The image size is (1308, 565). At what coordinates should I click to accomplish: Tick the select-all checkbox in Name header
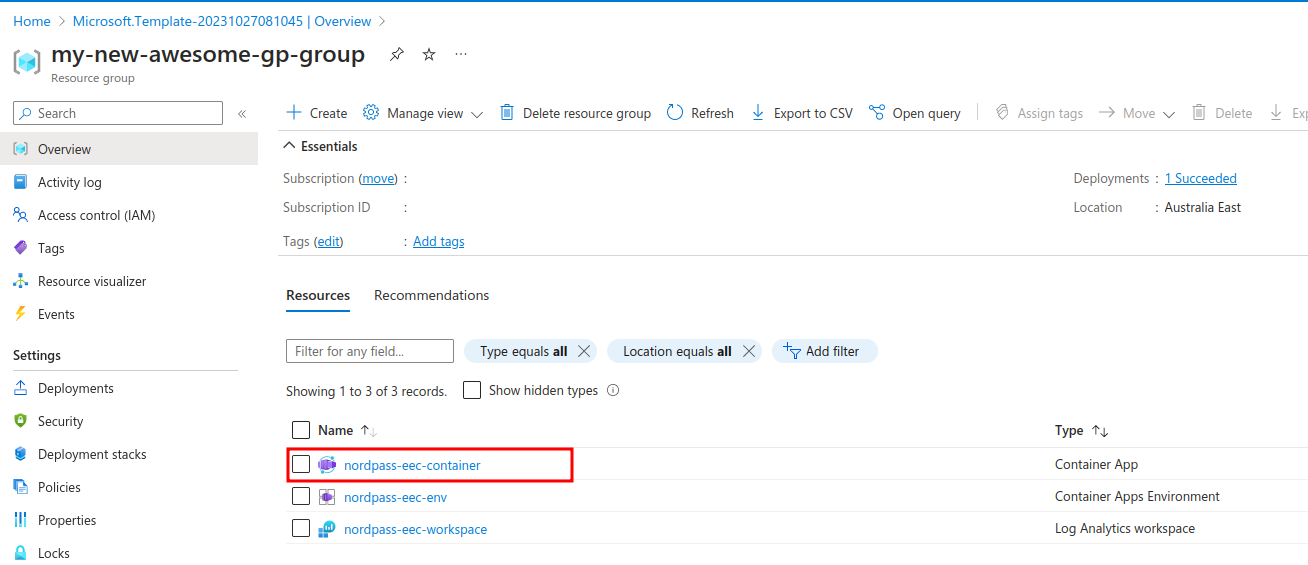click(x=301, y=430)
